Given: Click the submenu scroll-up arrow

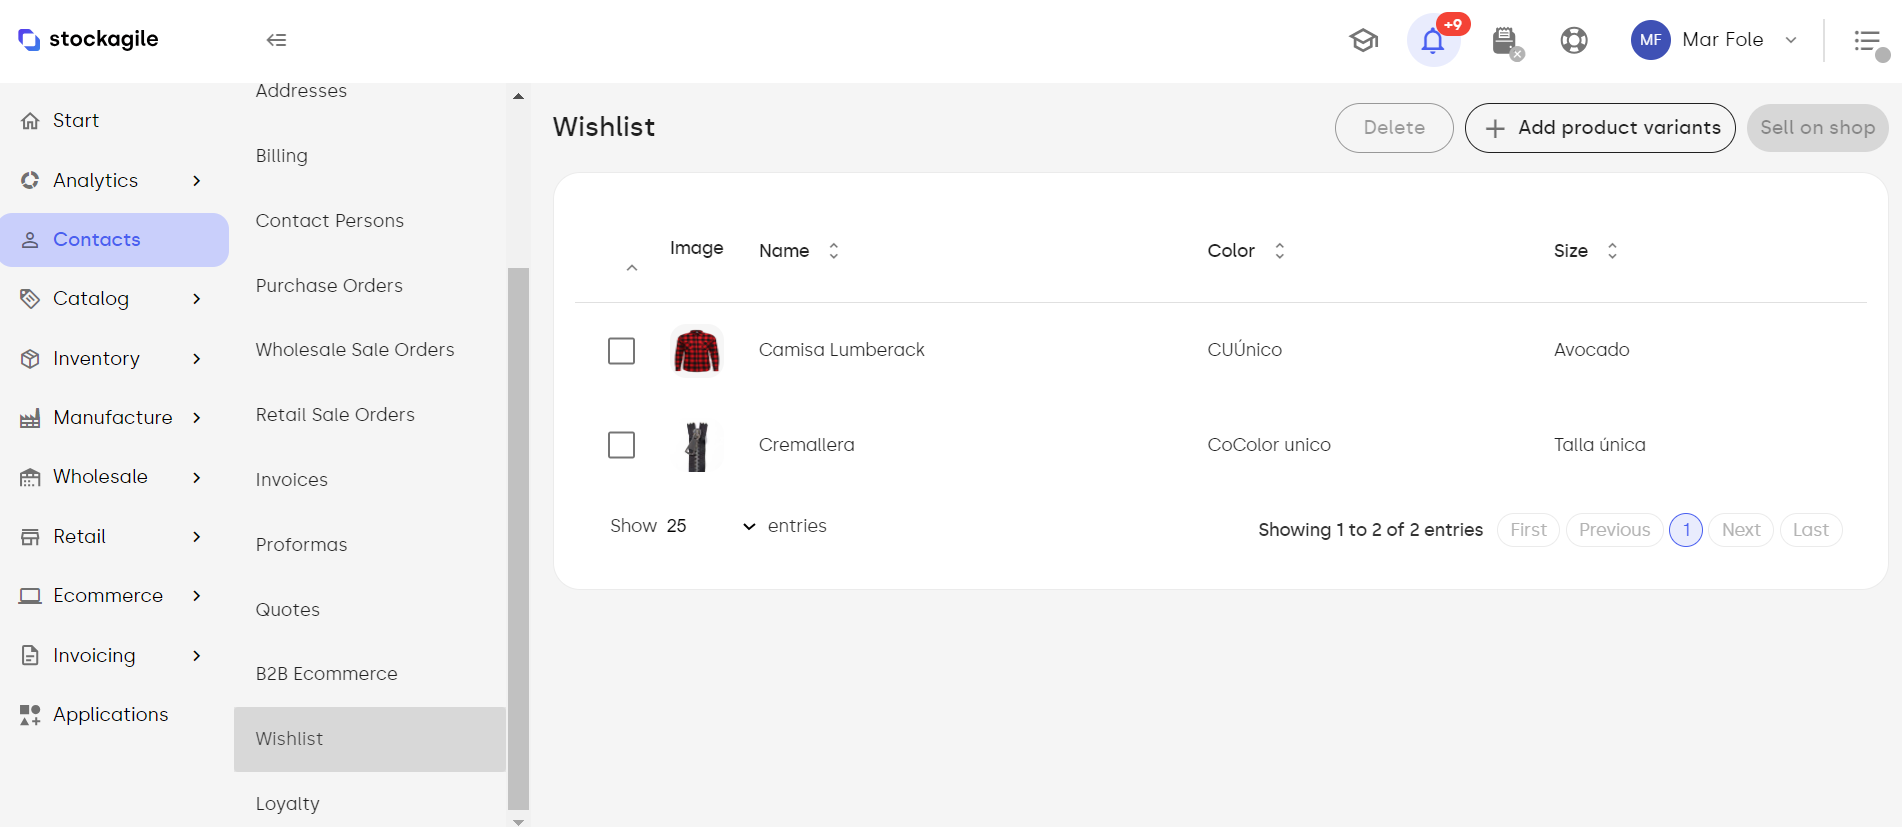Looking at the screenshot, I should click(x=518, y=97).
